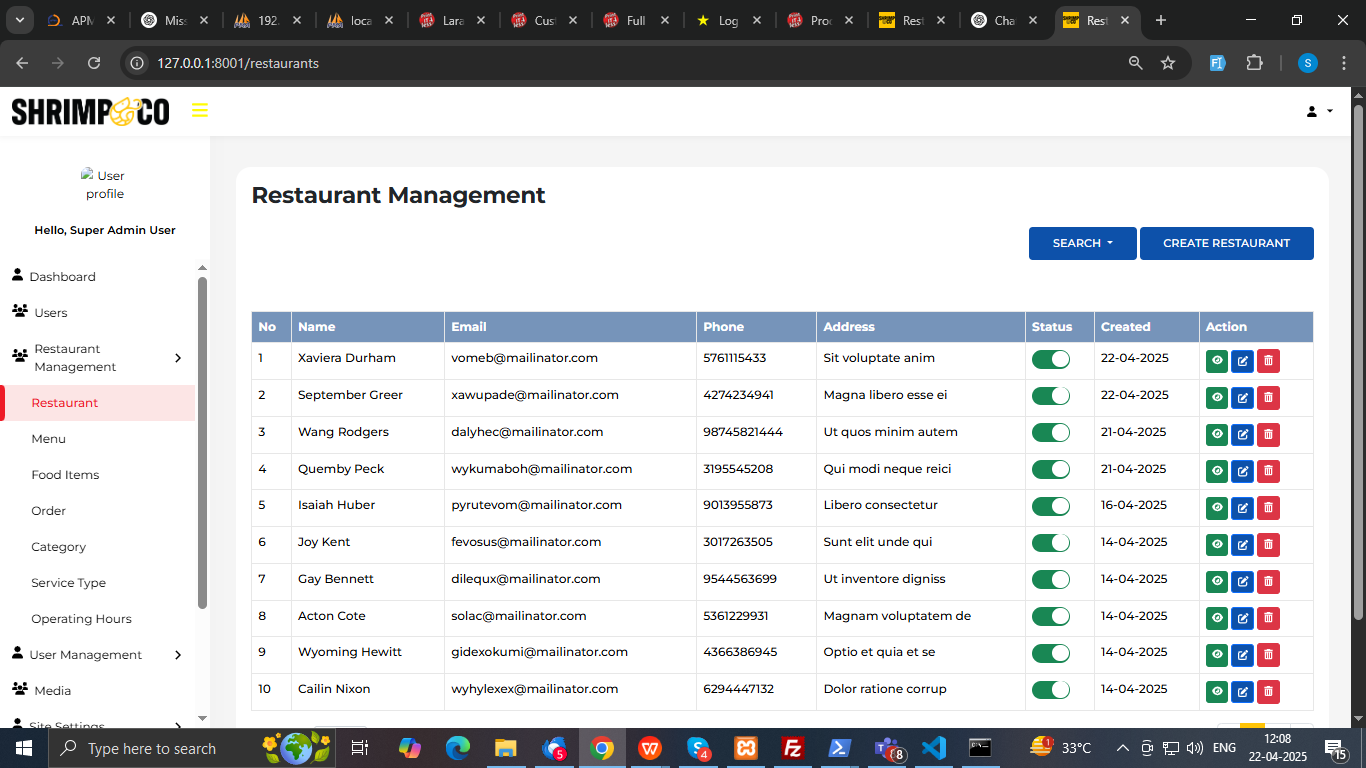The height and width of the screenshot is (768, 1366).
Task: Open Visual Studio Code from taskbar
Action: (933, 748)
